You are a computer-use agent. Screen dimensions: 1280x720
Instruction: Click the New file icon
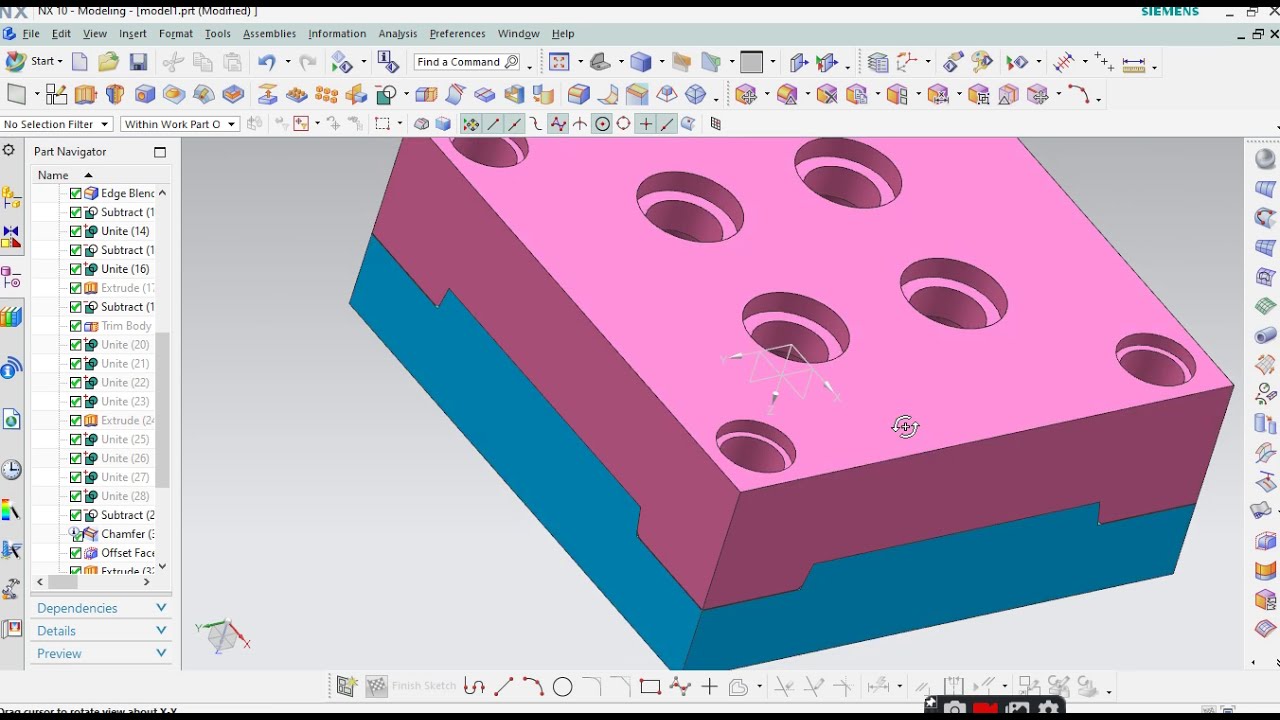tap(80, 62)
